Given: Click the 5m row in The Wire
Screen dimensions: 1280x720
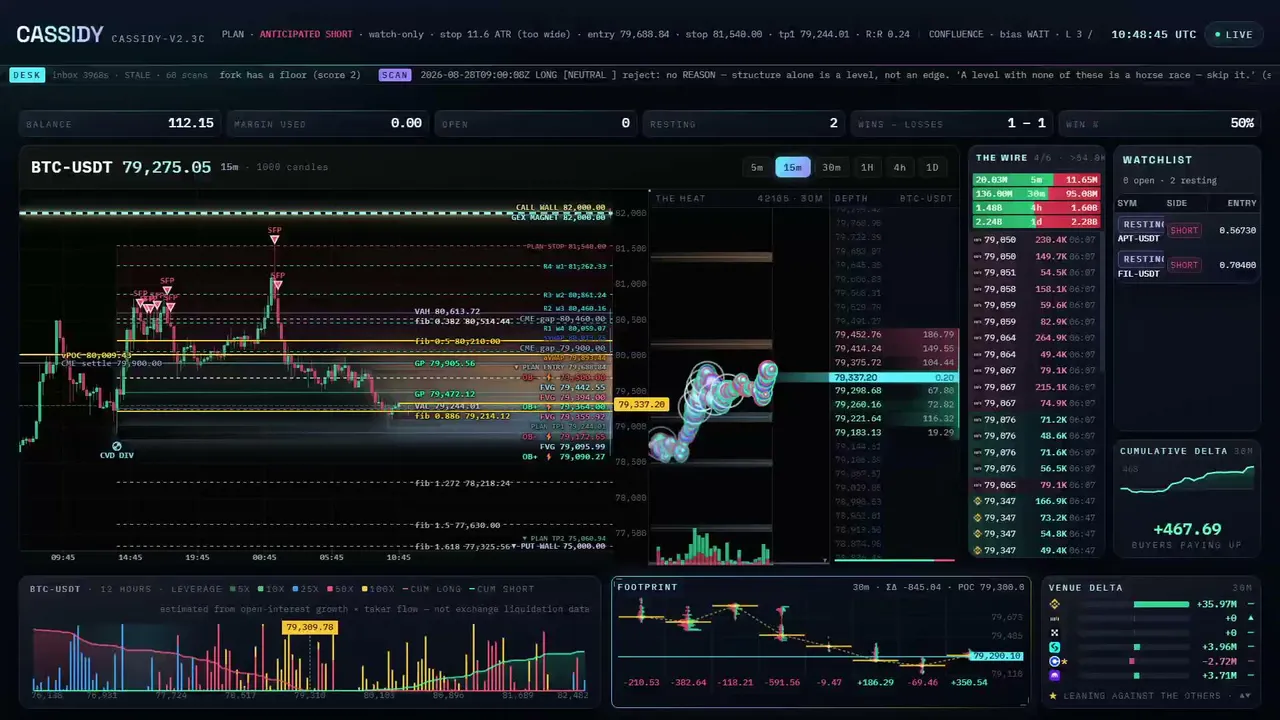Looking at the screenshot, I should click(1037, 180).
